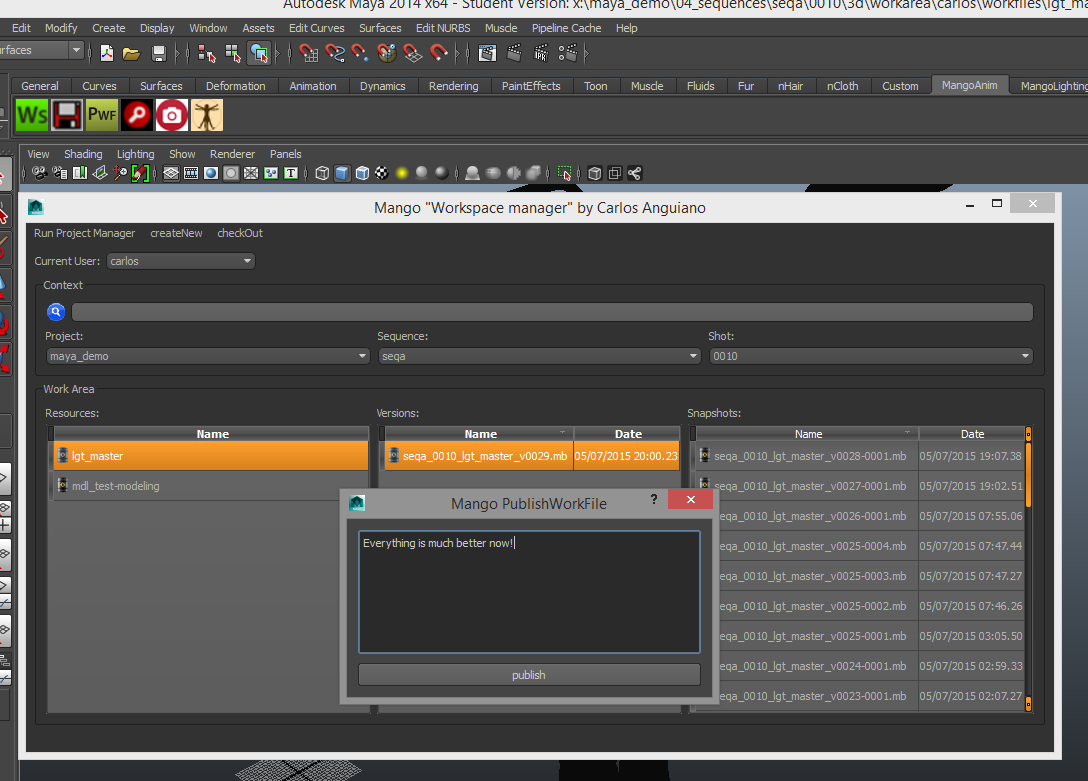Render the current frame clapperboard icon
Viewport: 1088px width, 781px height.
(x=514, y=53)
